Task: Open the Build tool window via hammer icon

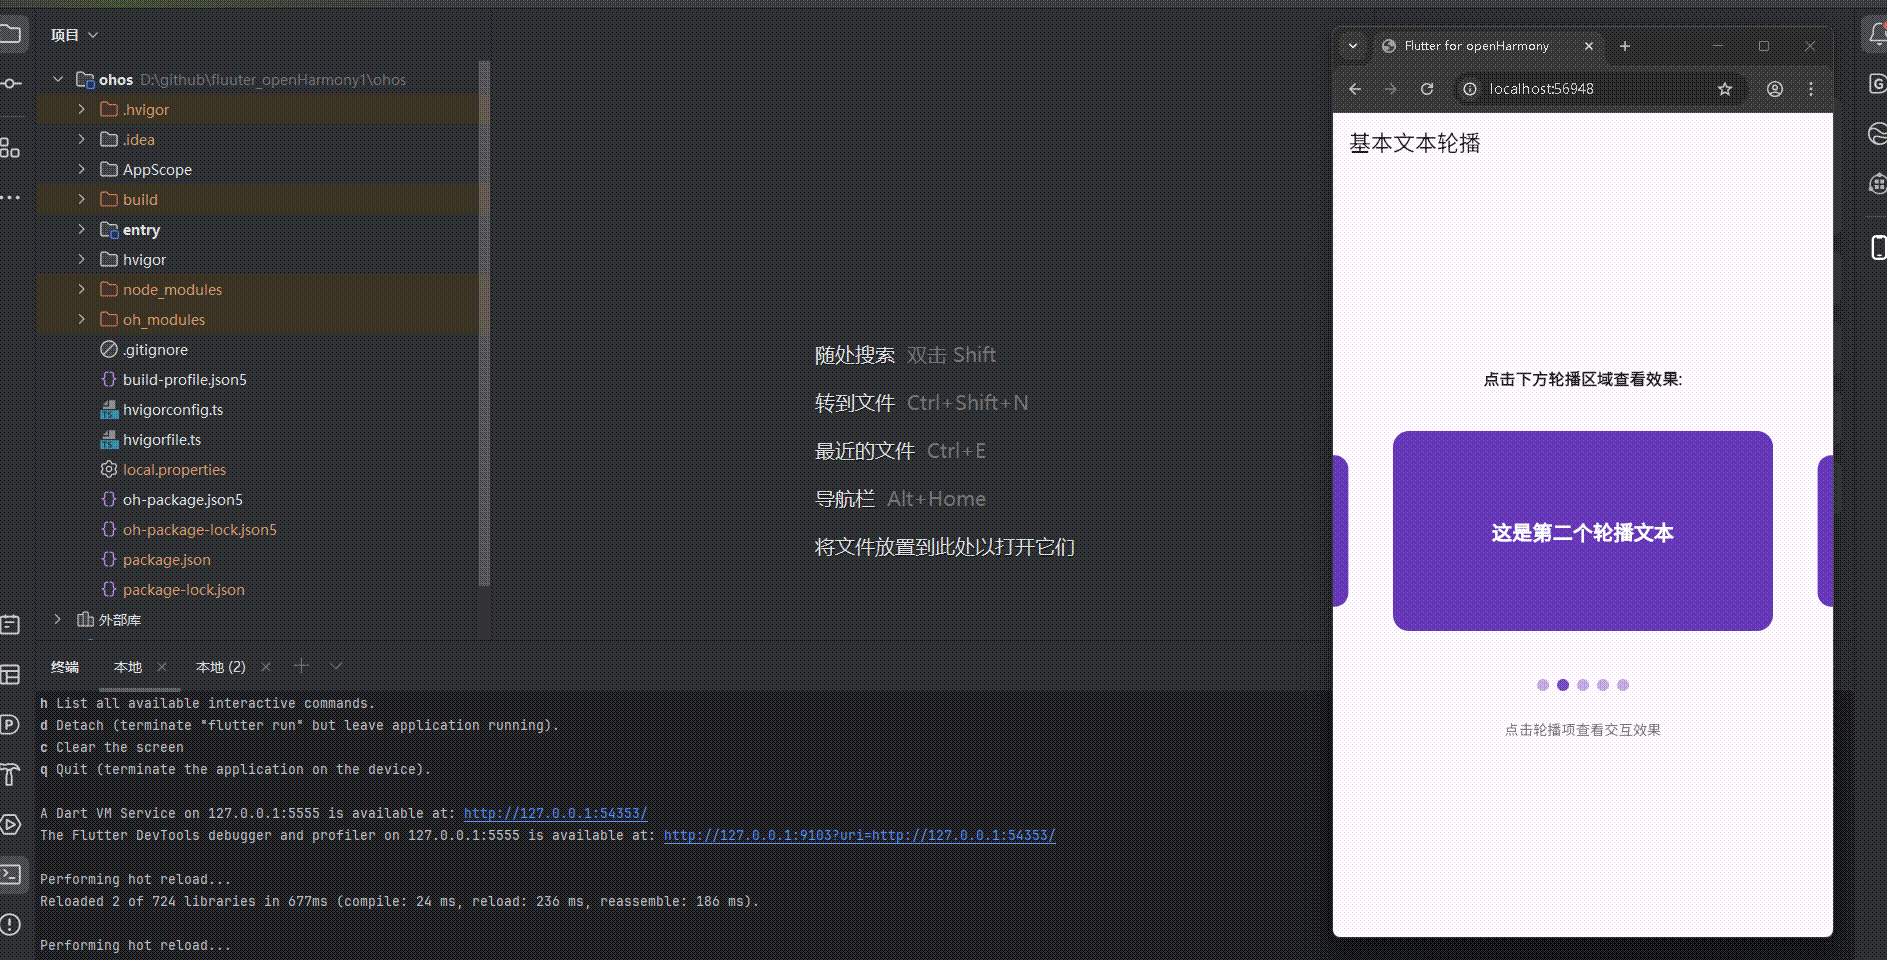Action: coord(11,775)
